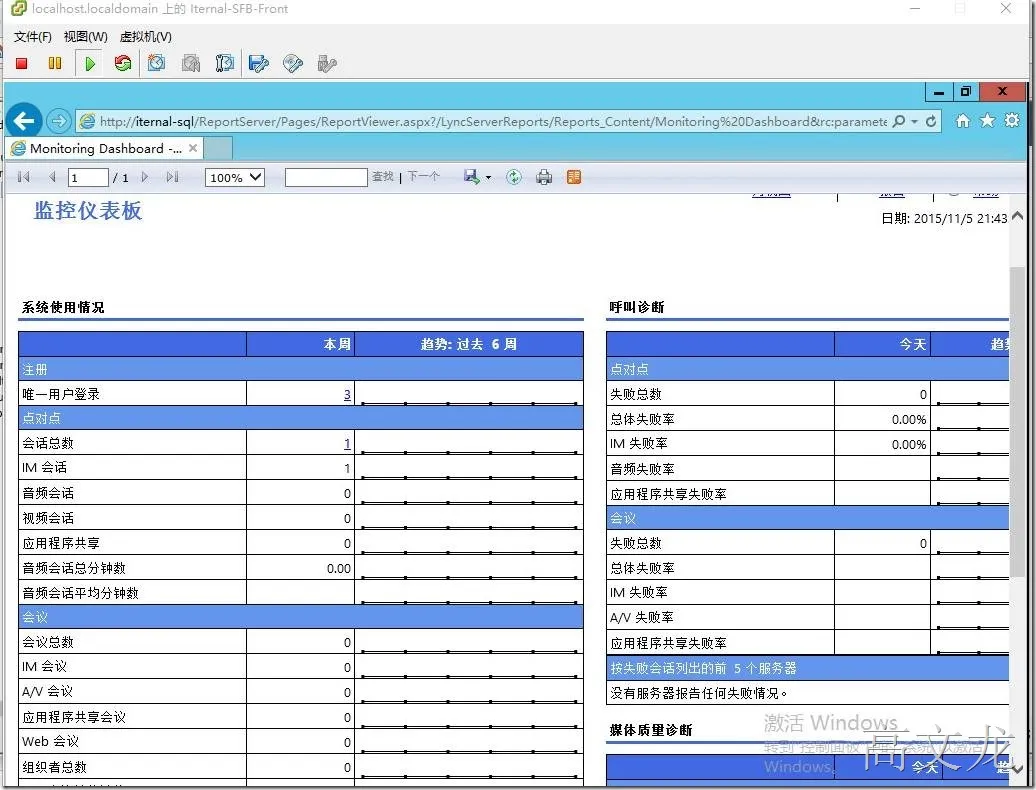Expand the address bar dropdown arrow
The height and width of the screenshot is (790, 1036).
(914, 122)
